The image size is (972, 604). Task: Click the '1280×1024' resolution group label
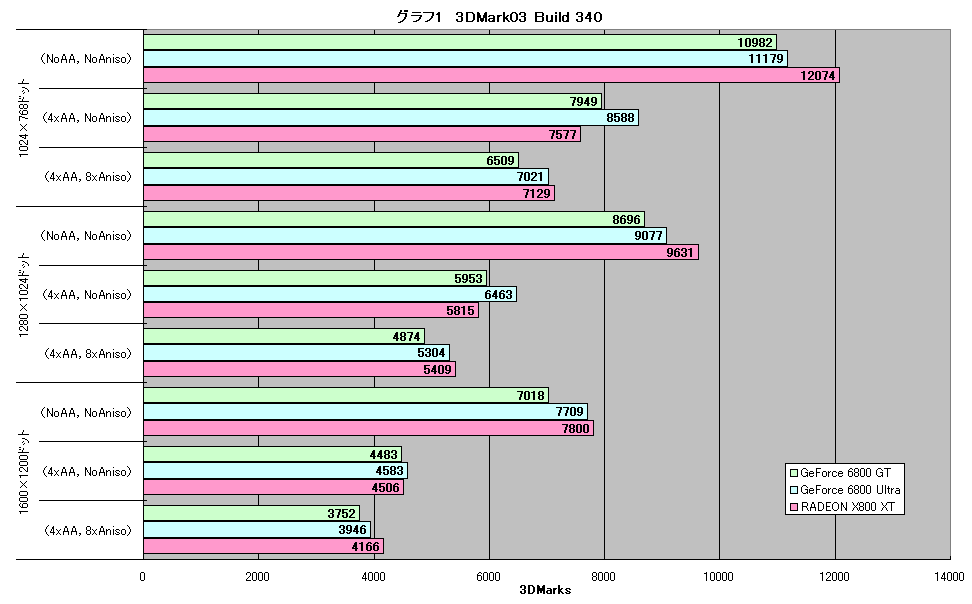coord(24,295)
